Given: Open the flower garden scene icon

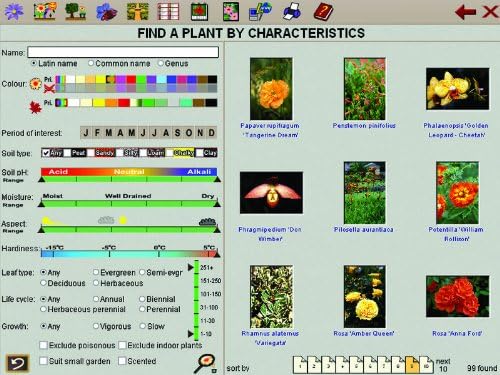Looking at the screenshot, I should point(45,11).
